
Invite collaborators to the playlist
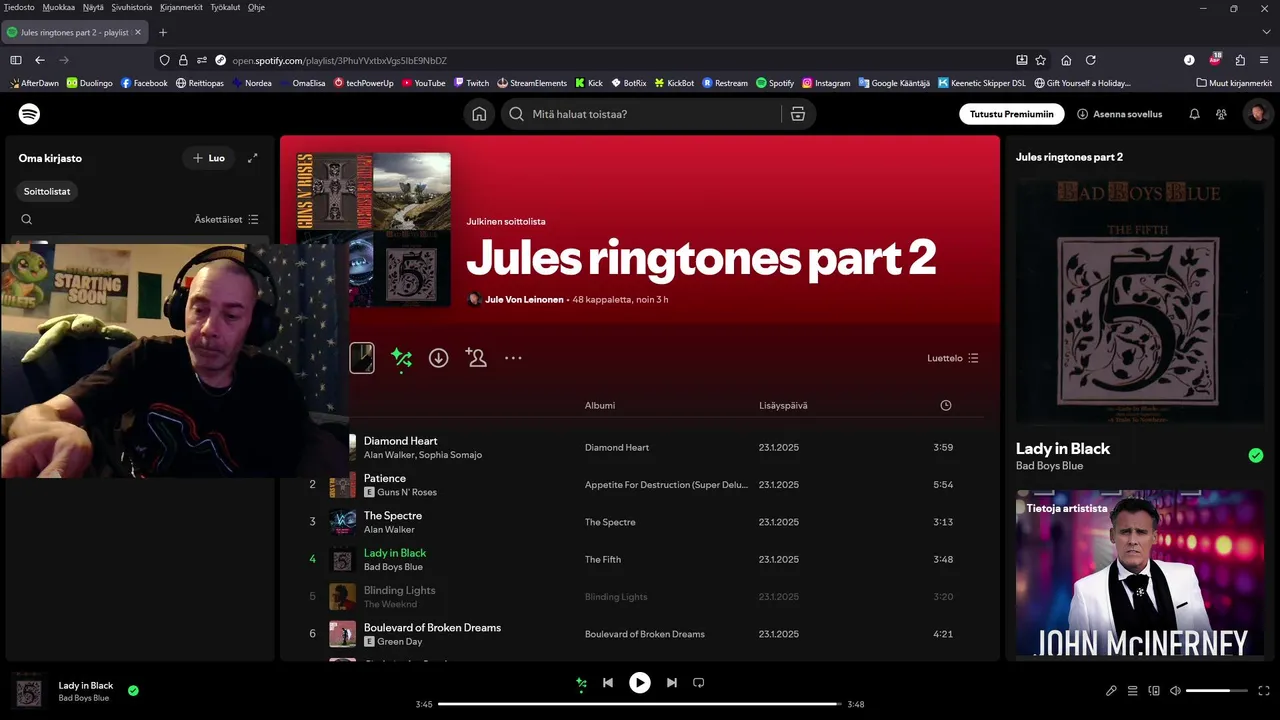[x=476, y=357]
